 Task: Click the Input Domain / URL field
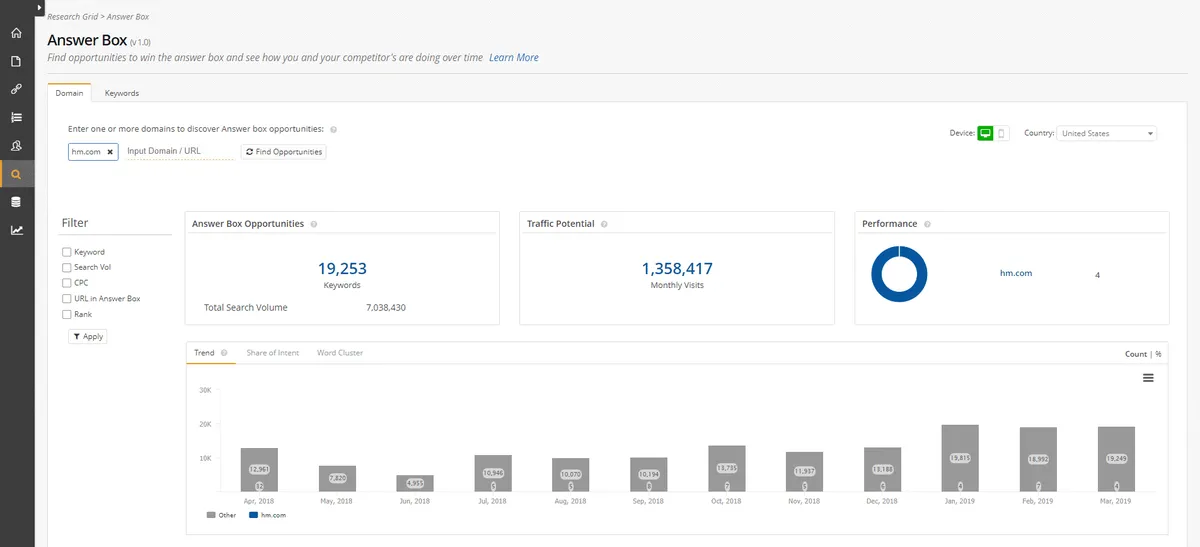[x=180, y=152]
